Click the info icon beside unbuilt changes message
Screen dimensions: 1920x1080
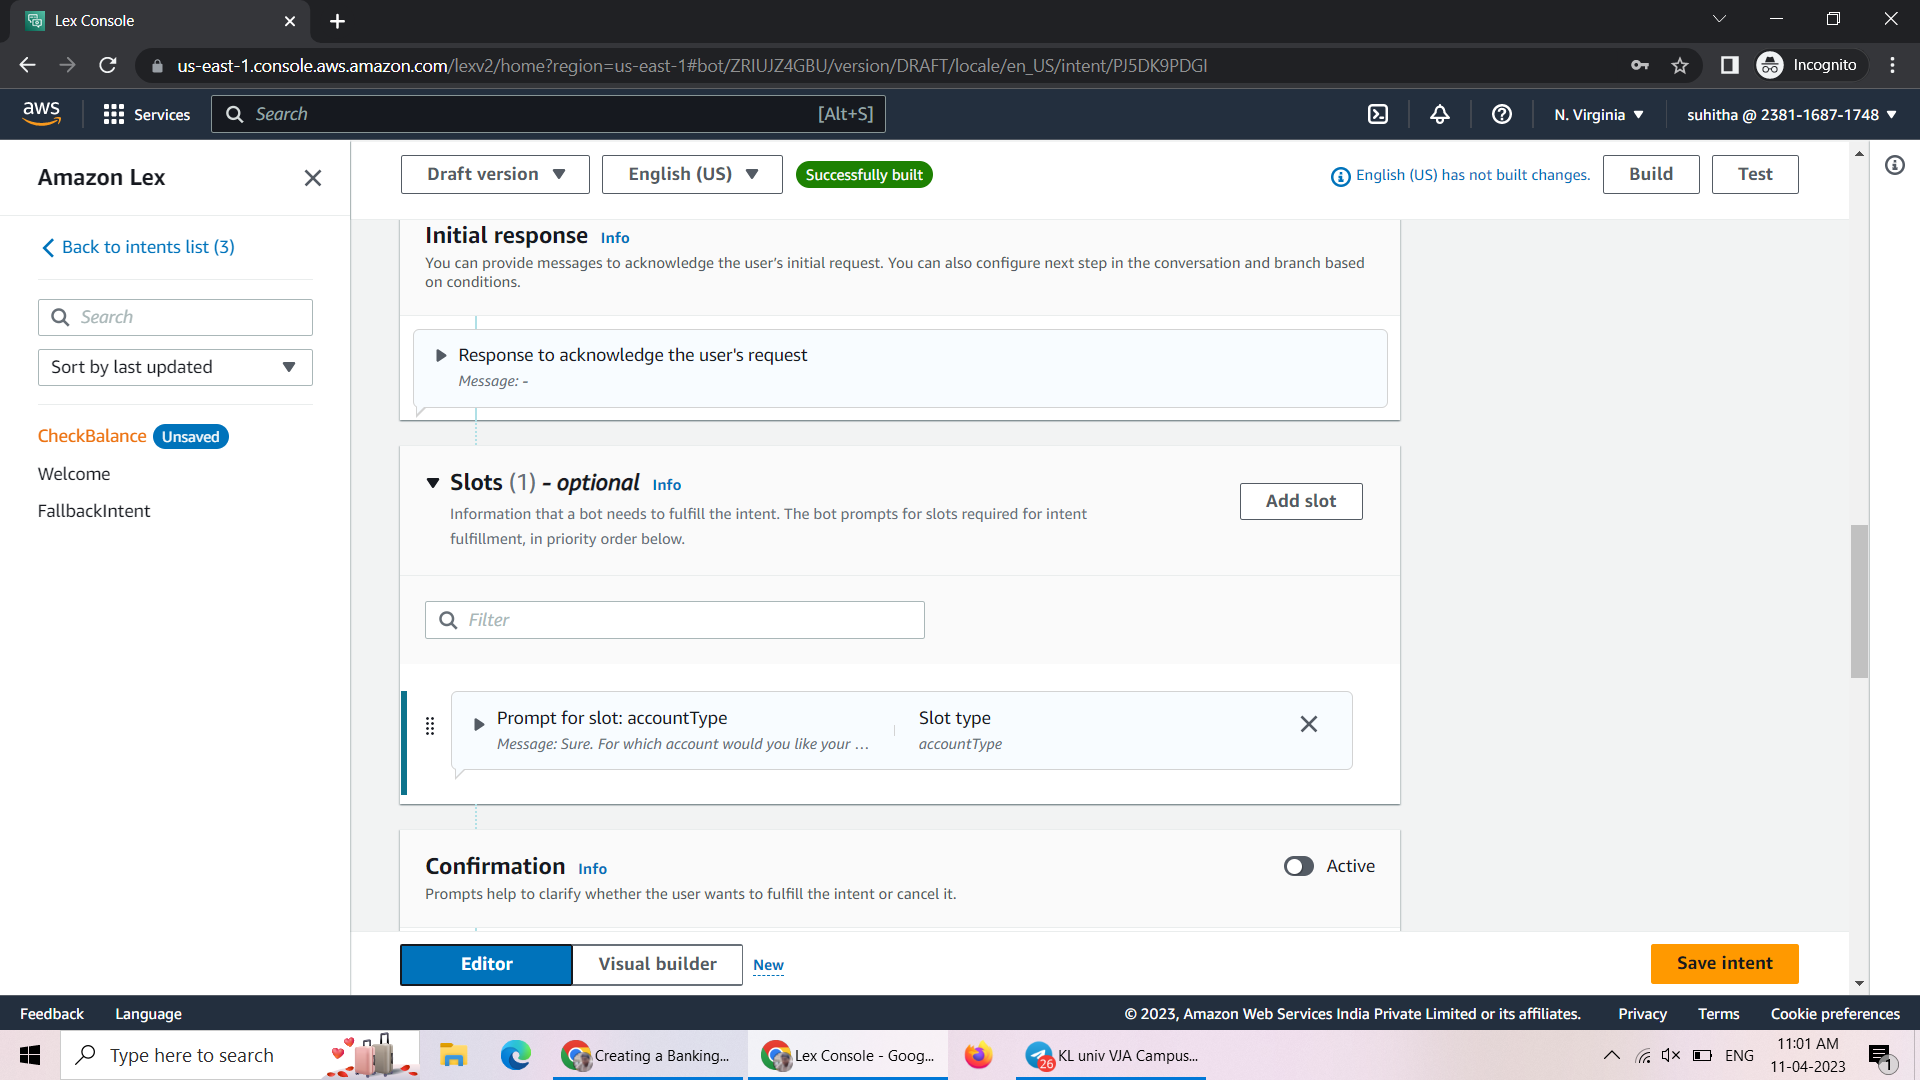coord(1340,176)
